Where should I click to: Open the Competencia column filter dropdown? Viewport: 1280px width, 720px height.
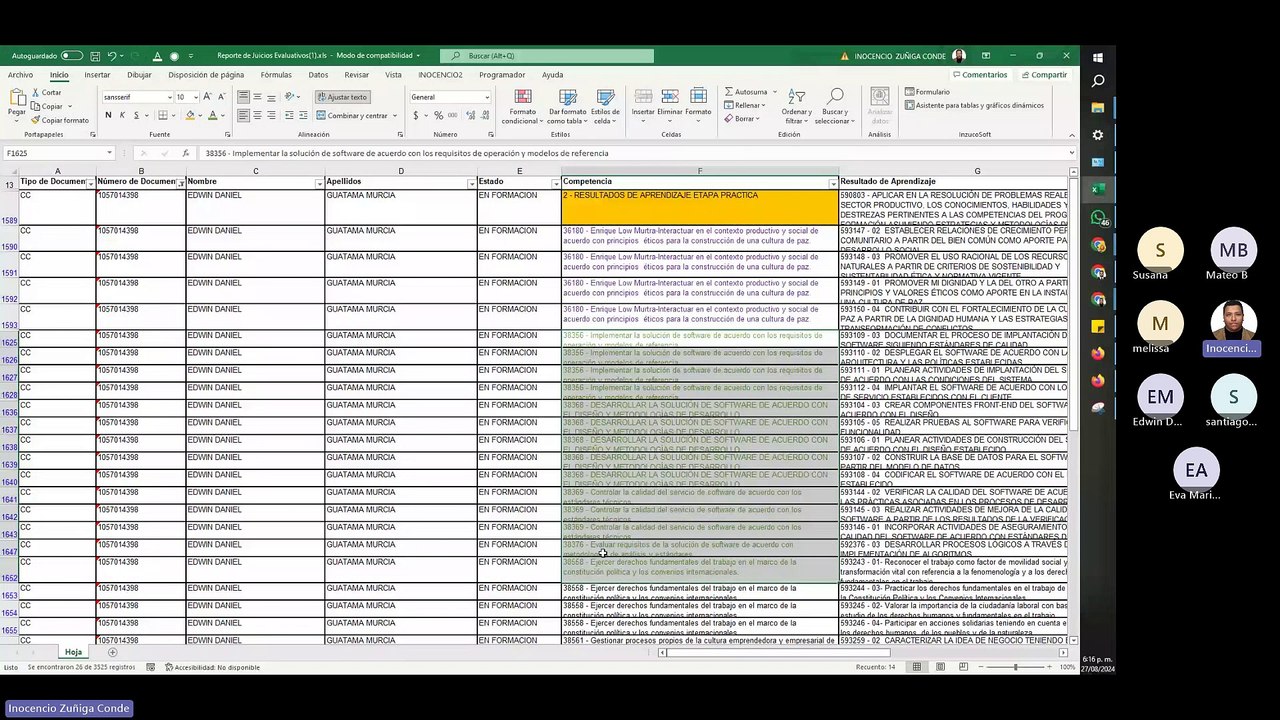[833, 184]
